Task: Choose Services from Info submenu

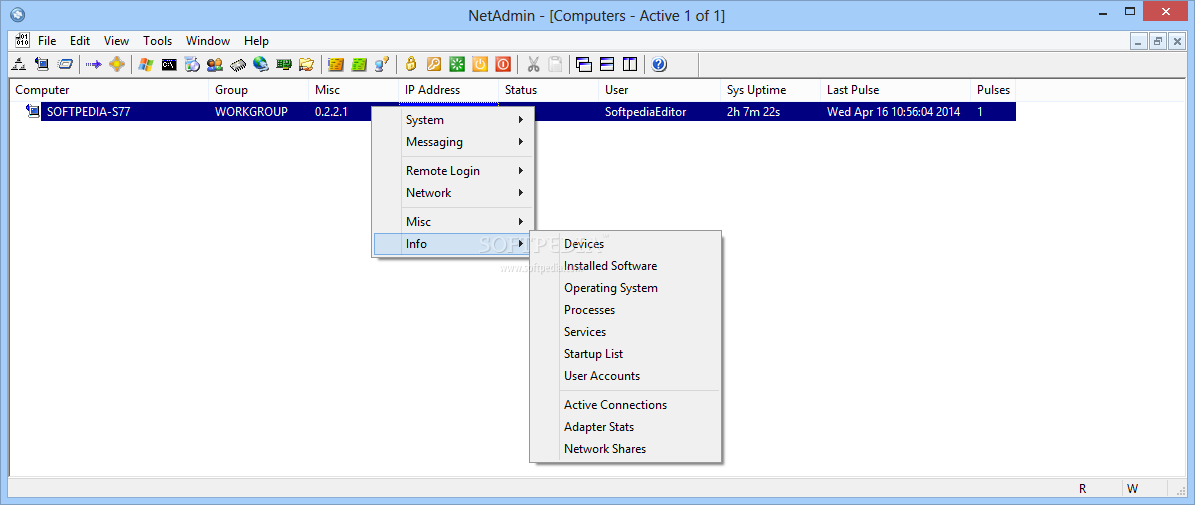Action: 626,333
